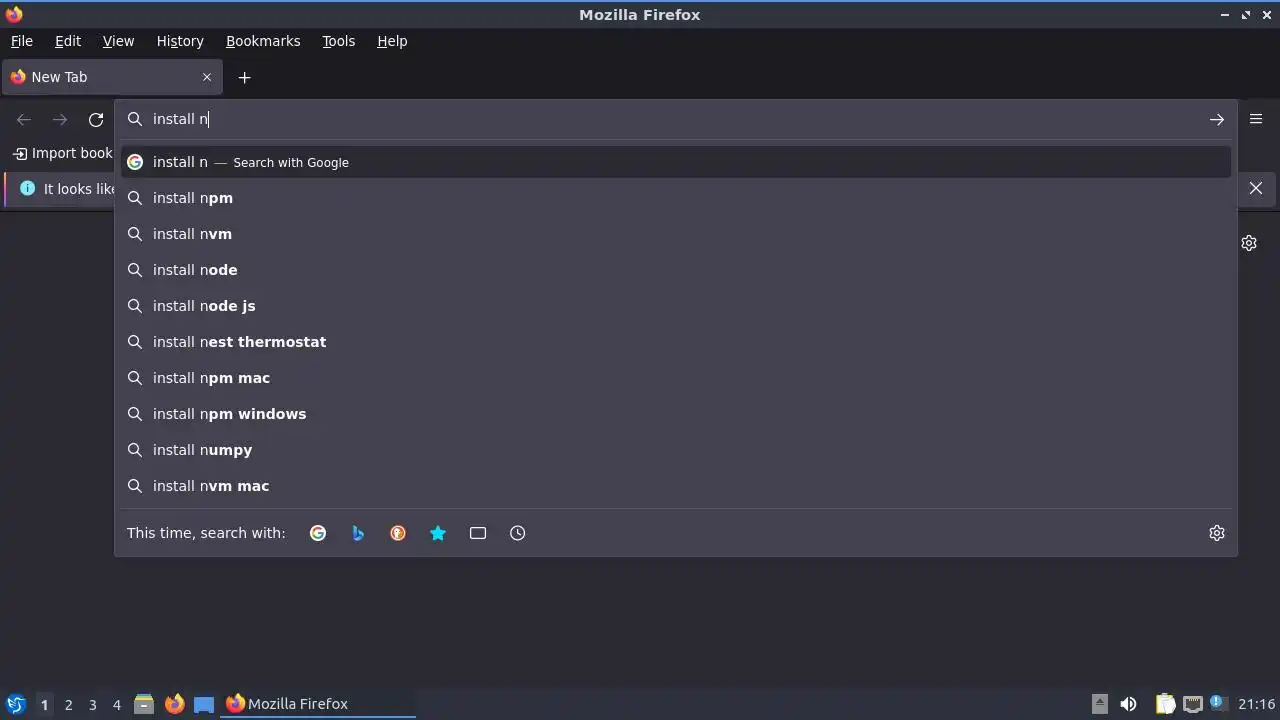The image size is (1280, 720).
Task: Open network status tray icon
Action: pos(1192,704)
